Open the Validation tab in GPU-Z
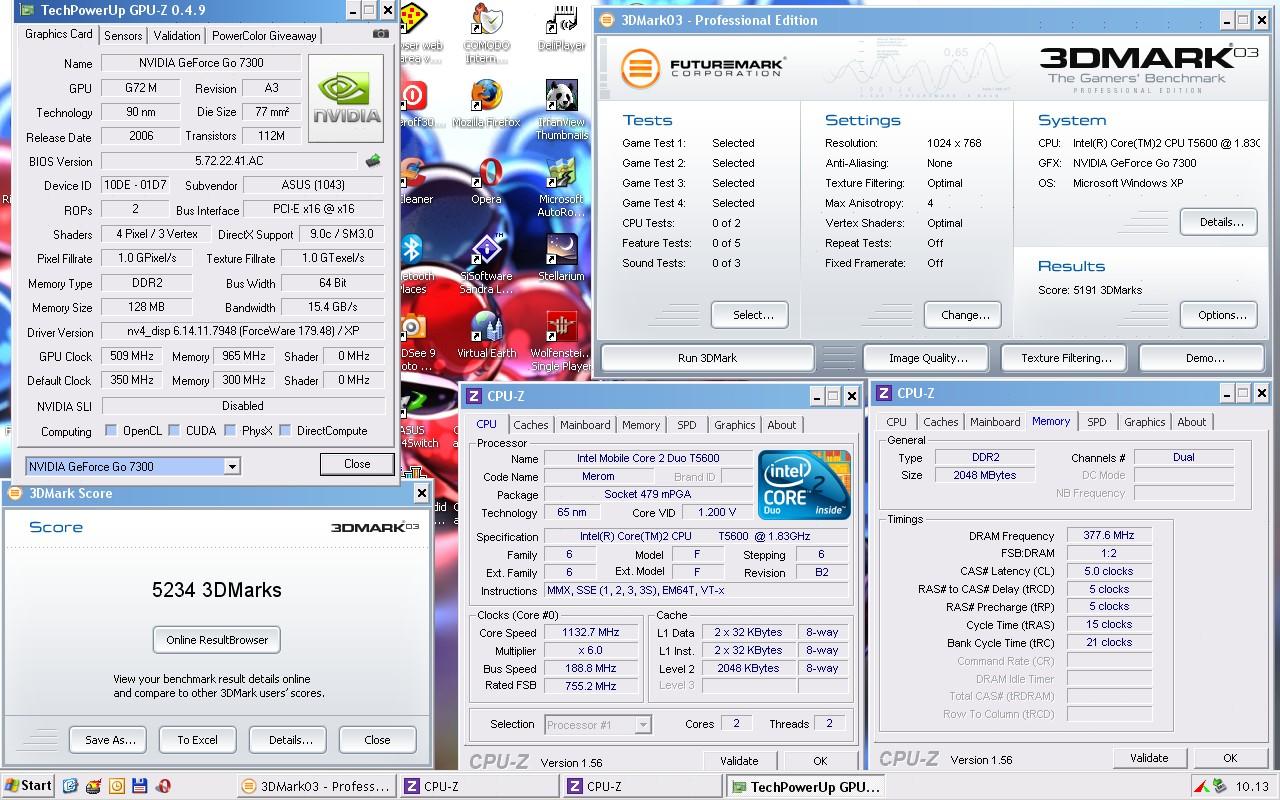Image resolution: width=1280 pixels, height=800 pixels. click(x=177, y=35)
